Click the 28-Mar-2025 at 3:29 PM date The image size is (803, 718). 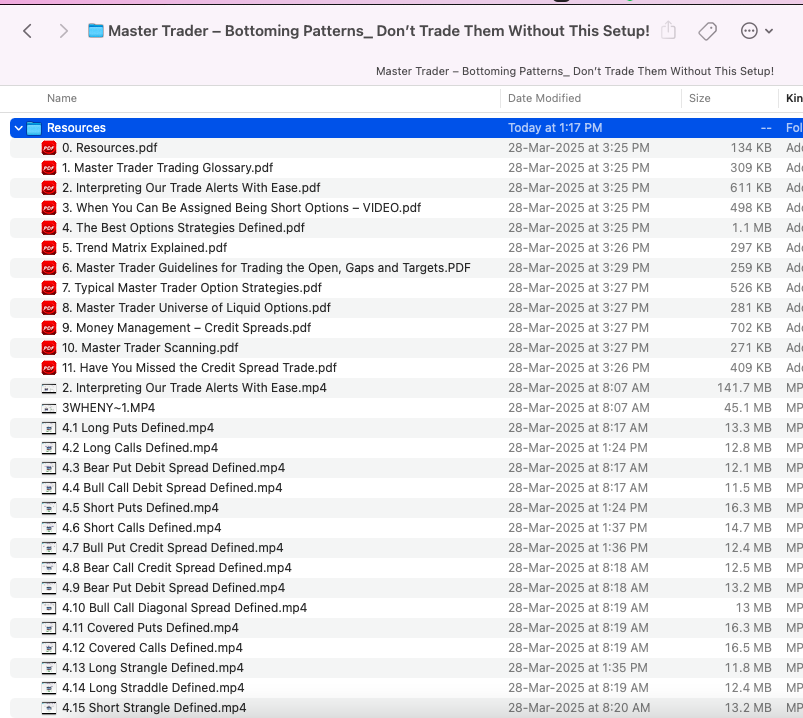[x=579, y=268]
